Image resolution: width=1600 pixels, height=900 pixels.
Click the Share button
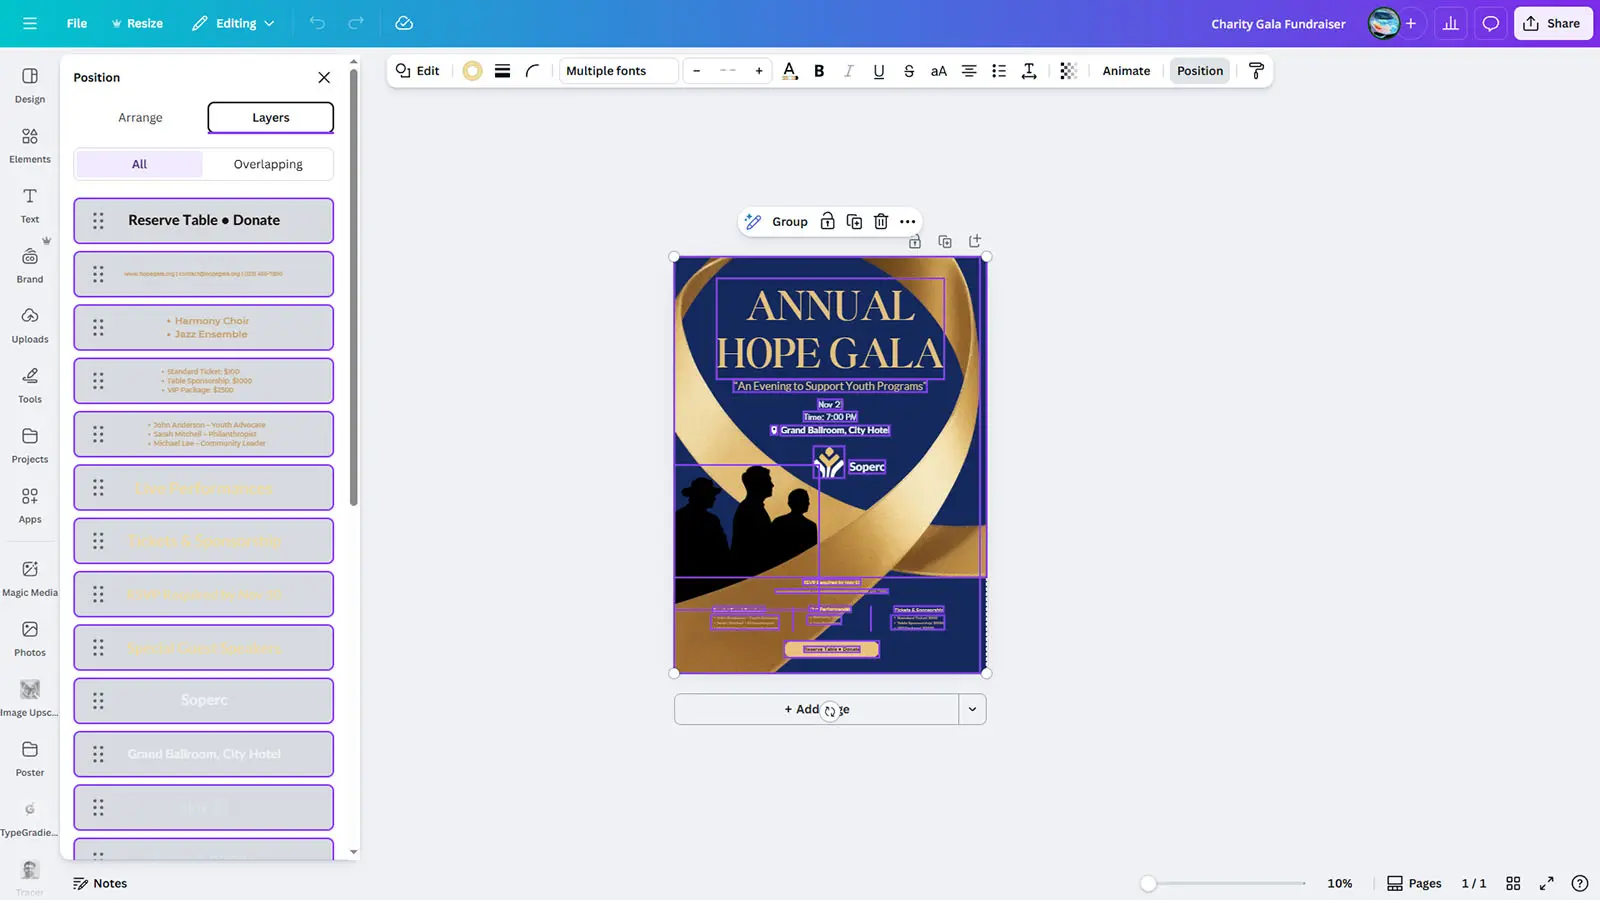(x=1552, y=24)
